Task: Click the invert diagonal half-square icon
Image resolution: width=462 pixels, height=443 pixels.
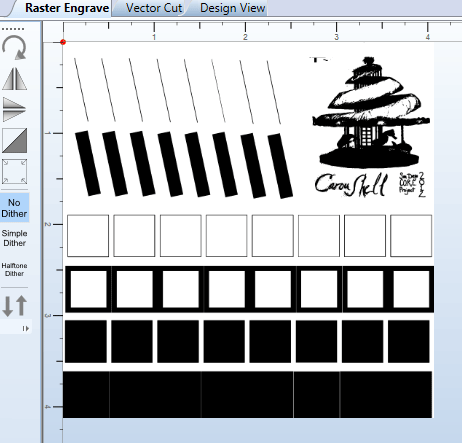Action: click(14, 140)
